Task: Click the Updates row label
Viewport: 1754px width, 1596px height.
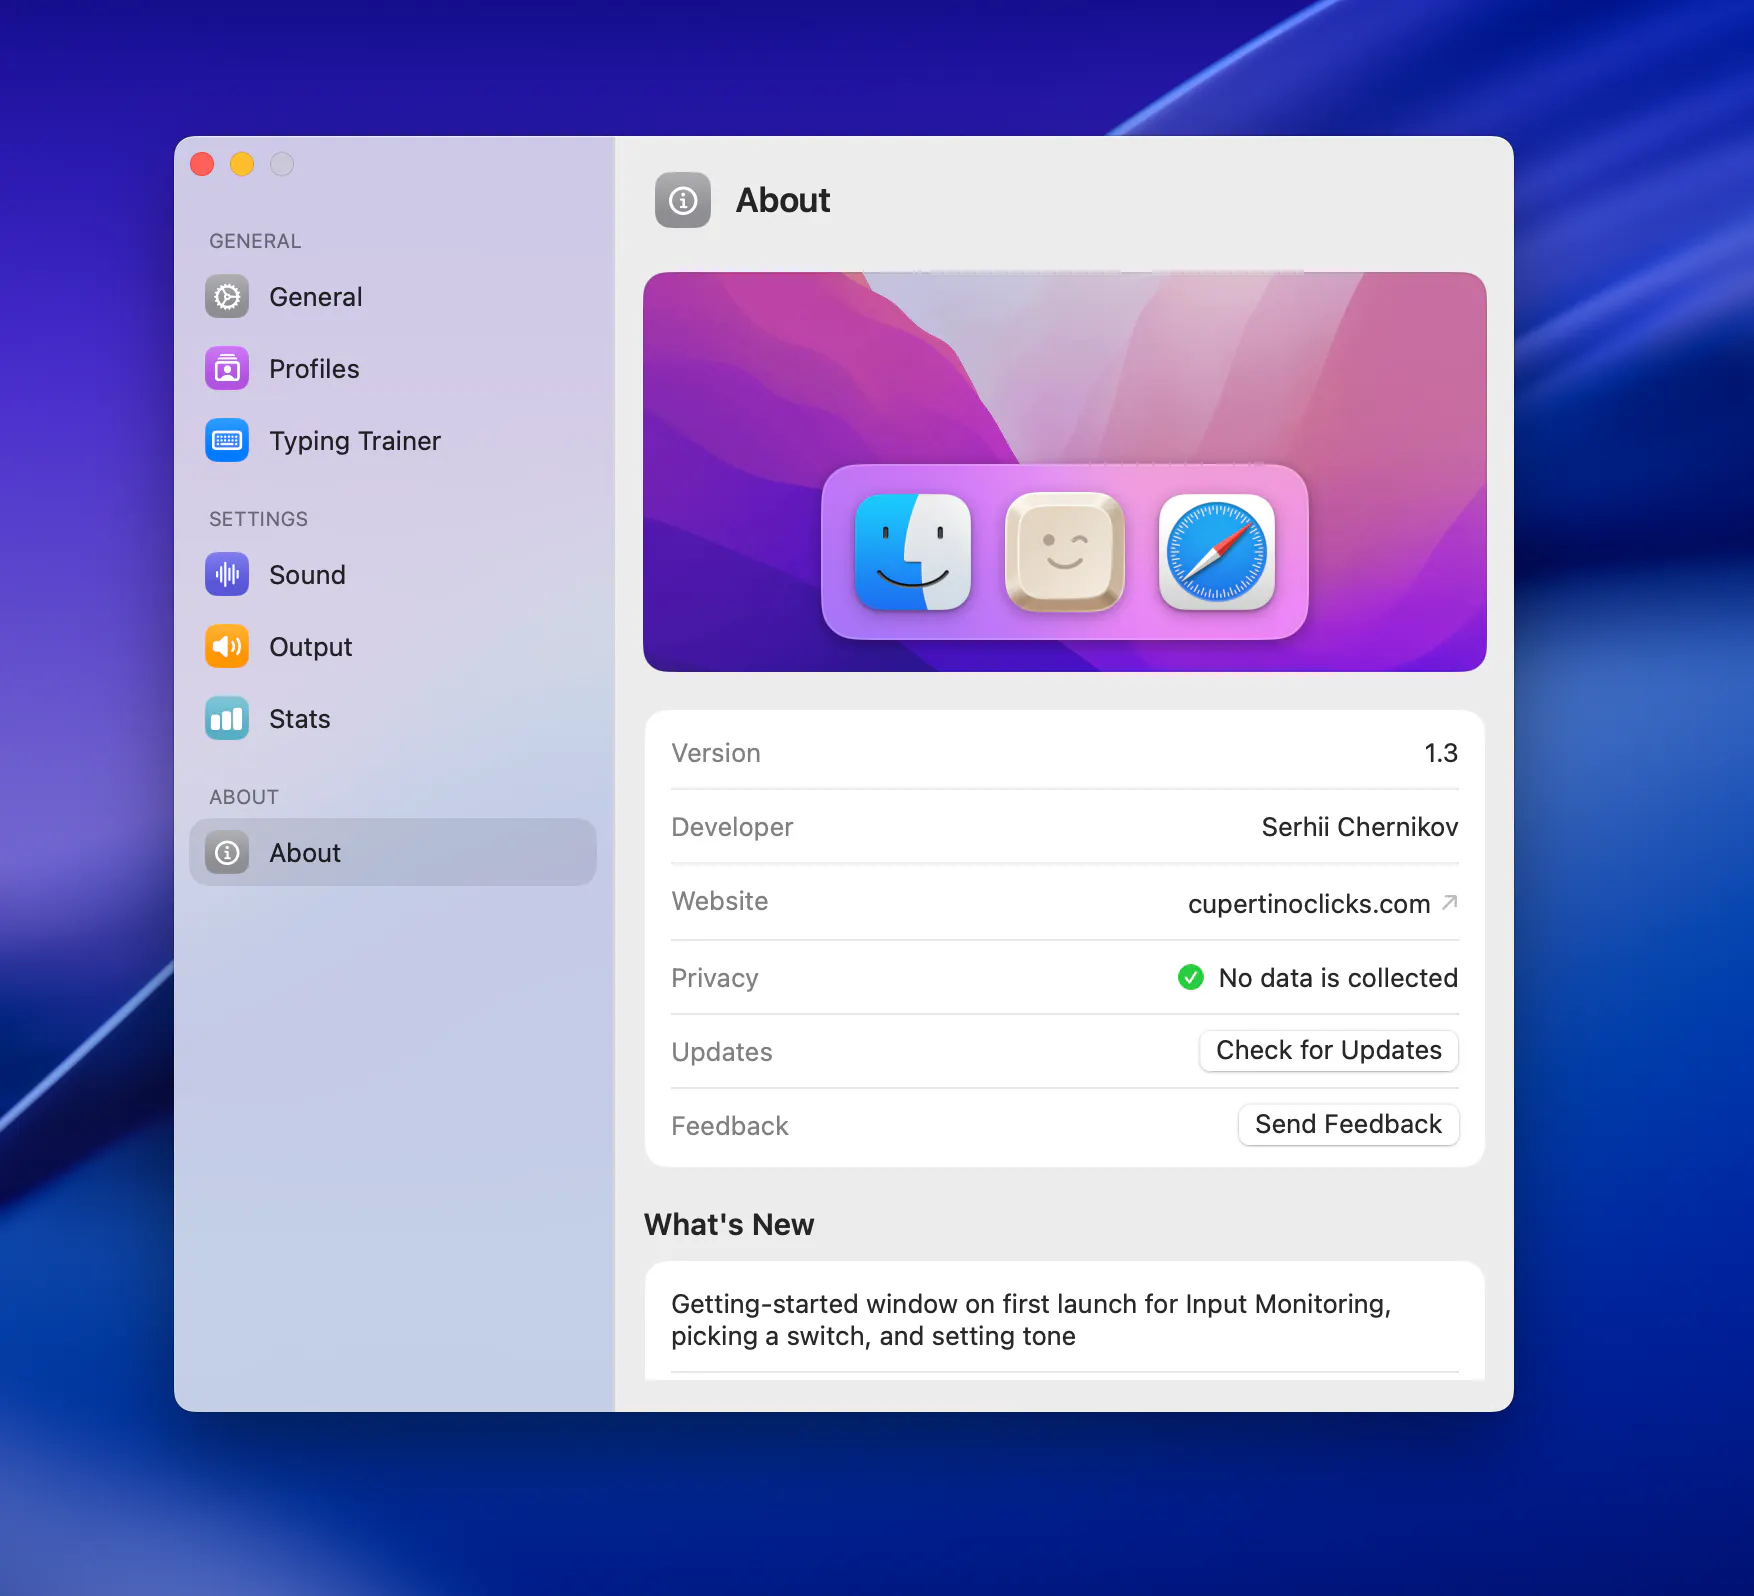Action: (722, 1052)
